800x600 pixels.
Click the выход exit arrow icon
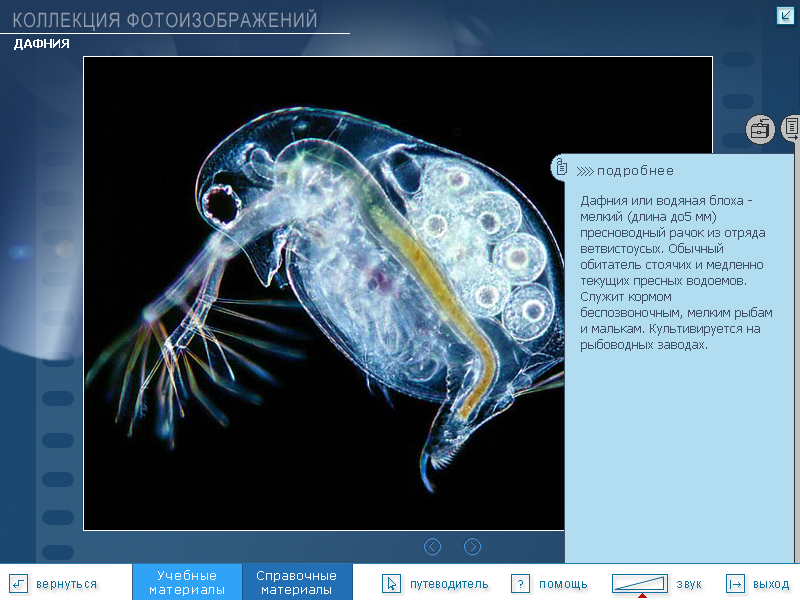[735, 583]
